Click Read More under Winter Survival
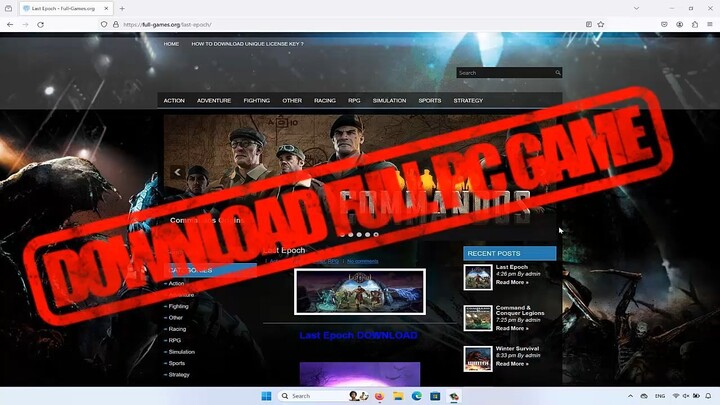 coord(512,364)
